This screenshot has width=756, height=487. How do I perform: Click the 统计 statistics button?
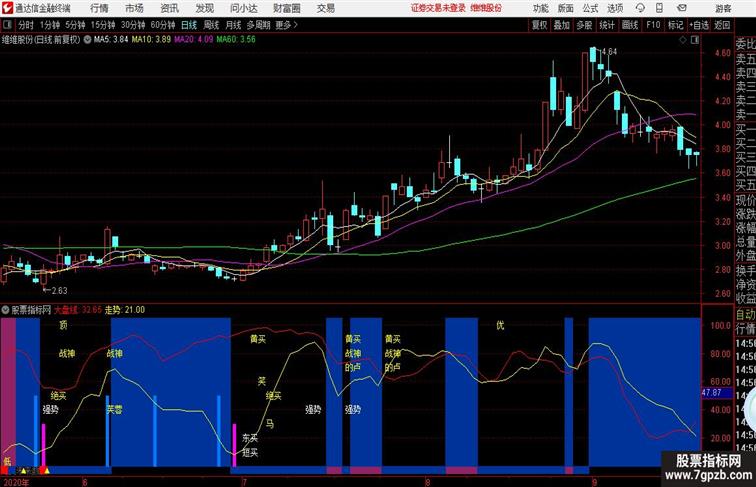pos(607,25)
